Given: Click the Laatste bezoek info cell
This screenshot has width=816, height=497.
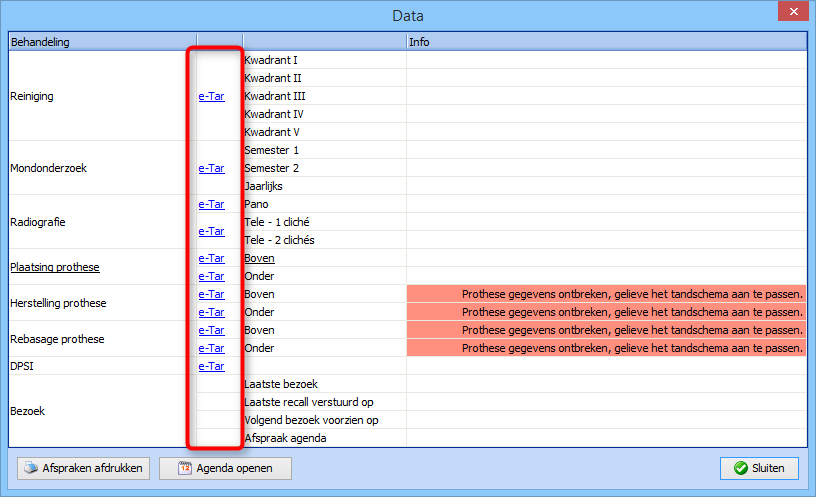Looking at the screenshot, I should [x=605, y=384].
